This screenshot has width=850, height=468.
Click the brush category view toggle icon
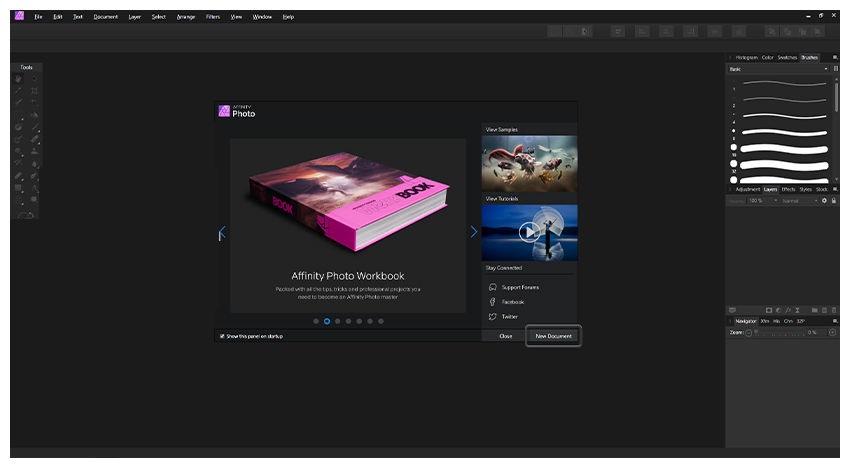click(835, 69)
